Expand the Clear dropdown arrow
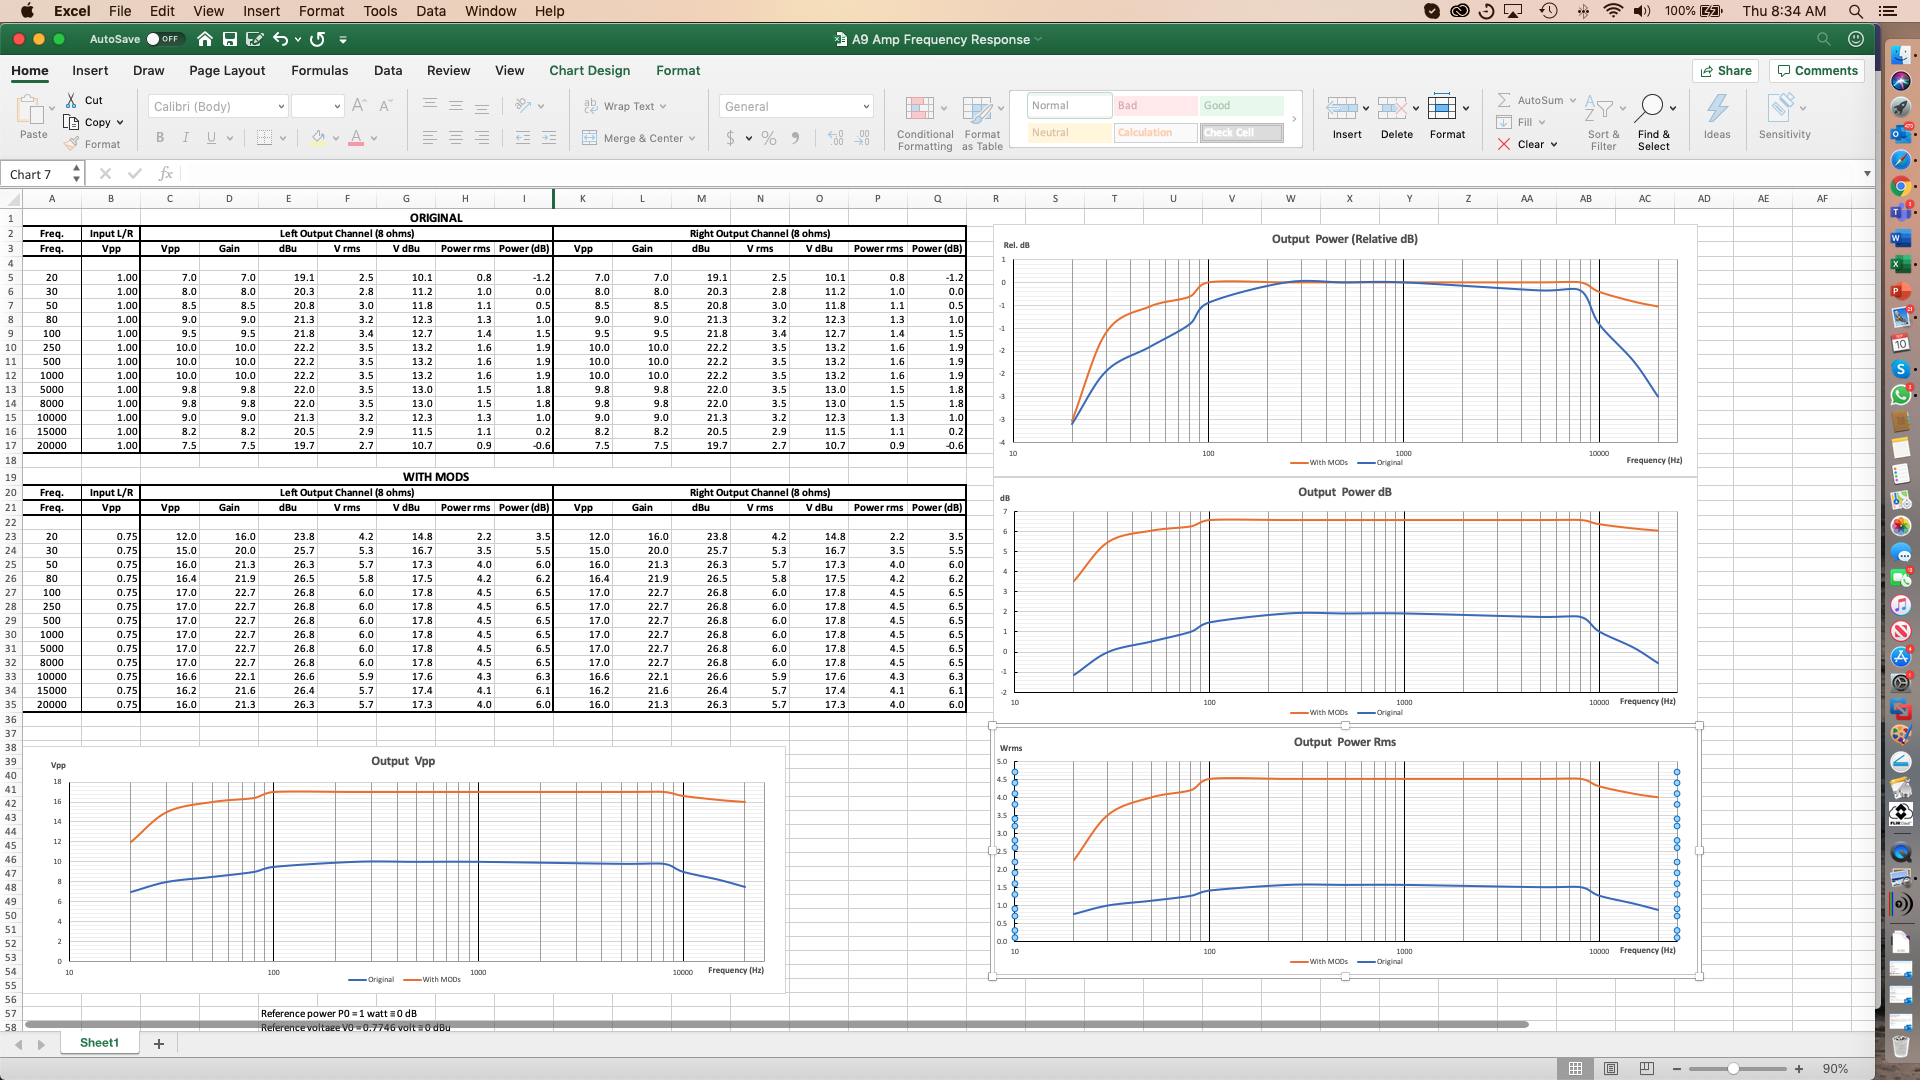Image resolution: width=1920 pixels, height=1080 pixels. tap(1554, 144)
